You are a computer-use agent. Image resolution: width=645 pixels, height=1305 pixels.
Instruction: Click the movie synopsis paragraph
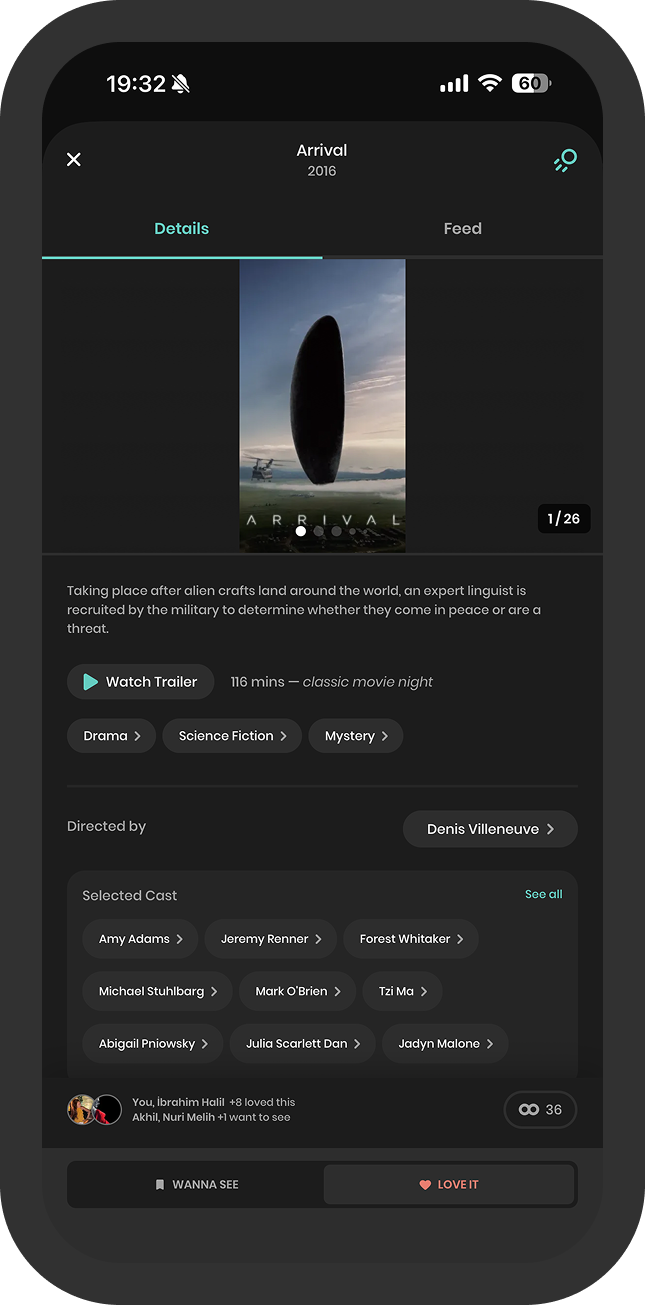tap(304, 610)
